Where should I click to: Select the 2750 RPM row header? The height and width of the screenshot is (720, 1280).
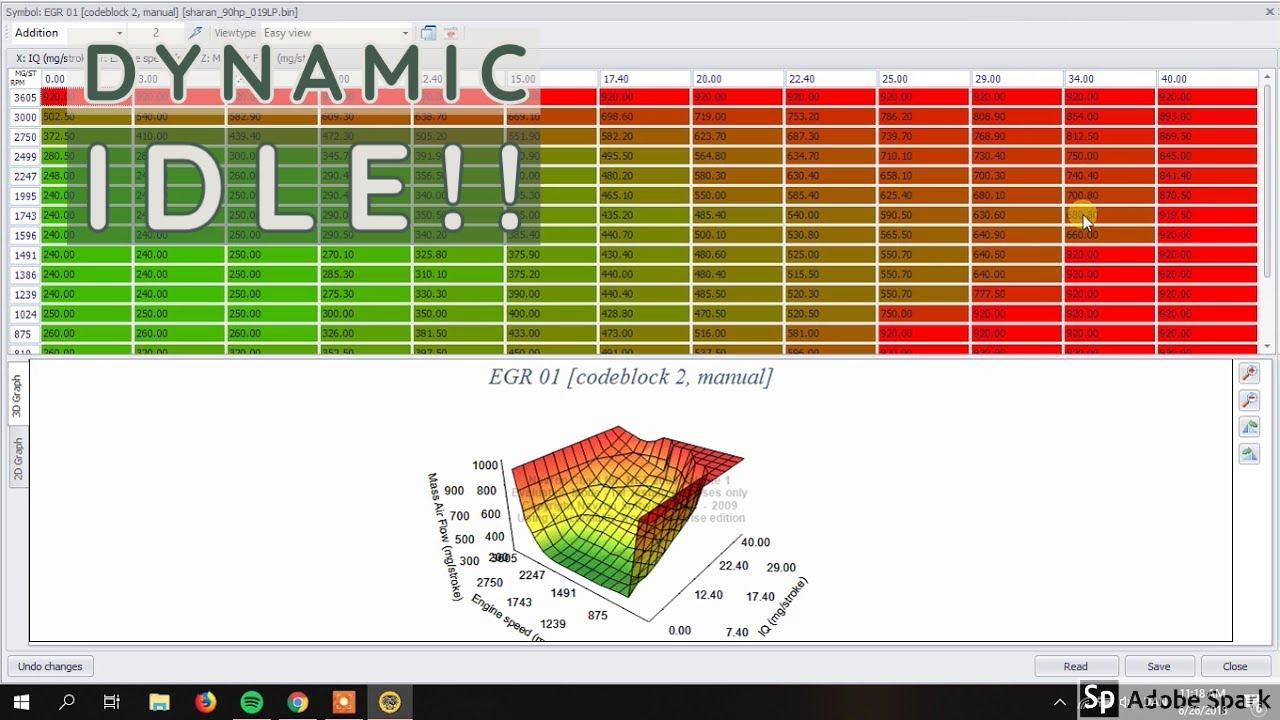24,137
